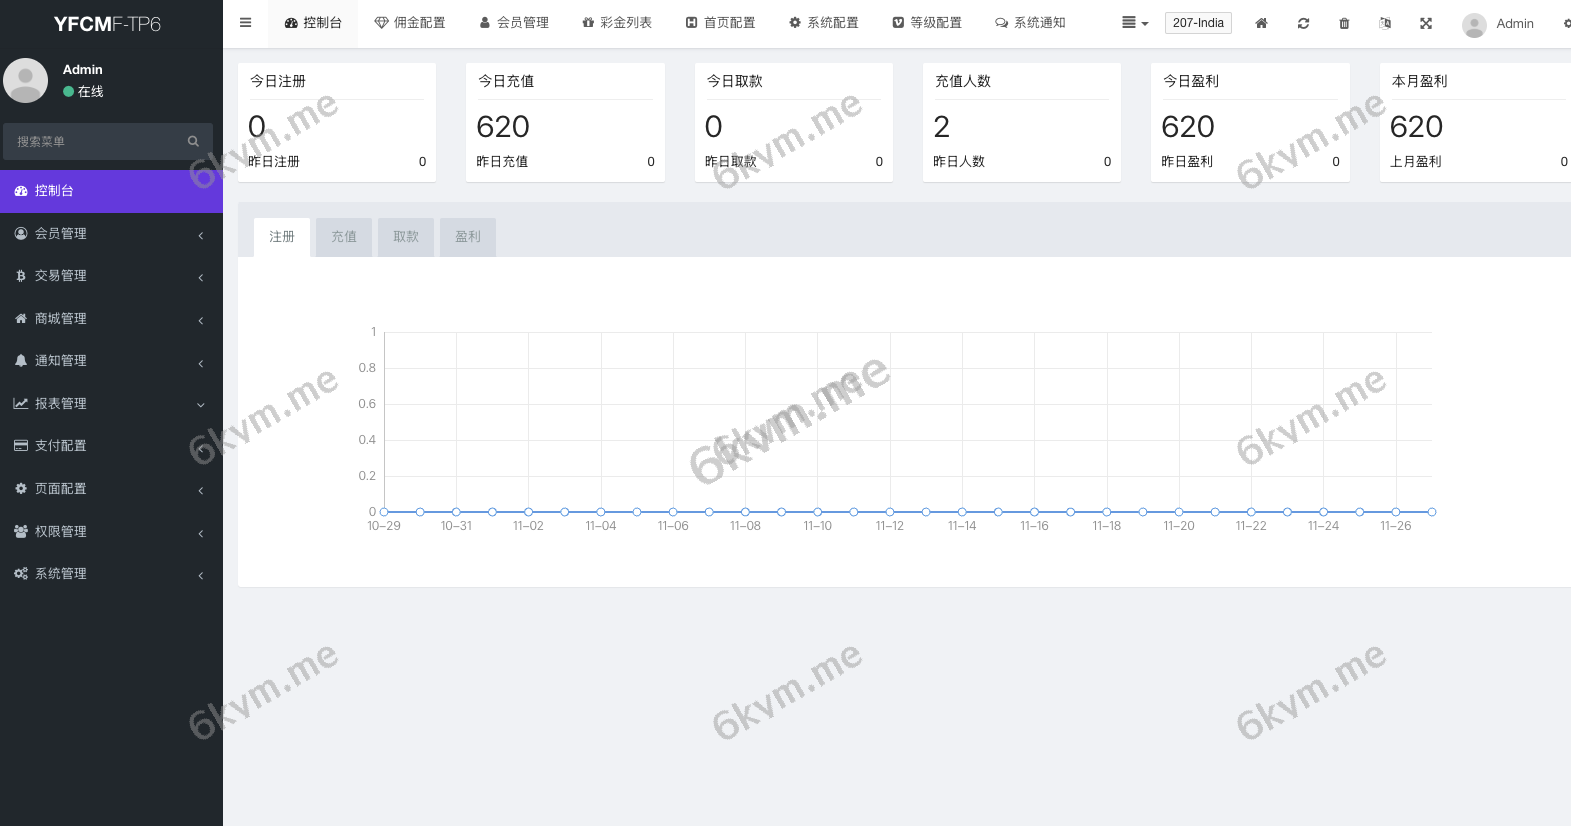Click the refresh icon in top bar
Image resolution: width=1571 pixels, height=826 pixels.
pyautogui.click(x=1303, y=23)
